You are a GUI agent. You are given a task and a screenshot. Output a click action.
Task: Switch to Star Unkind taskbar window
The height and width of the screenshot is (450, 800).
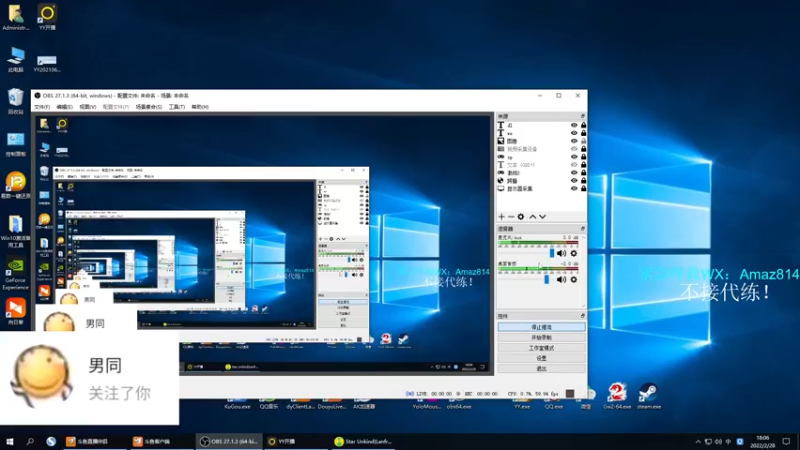[363, 441]
